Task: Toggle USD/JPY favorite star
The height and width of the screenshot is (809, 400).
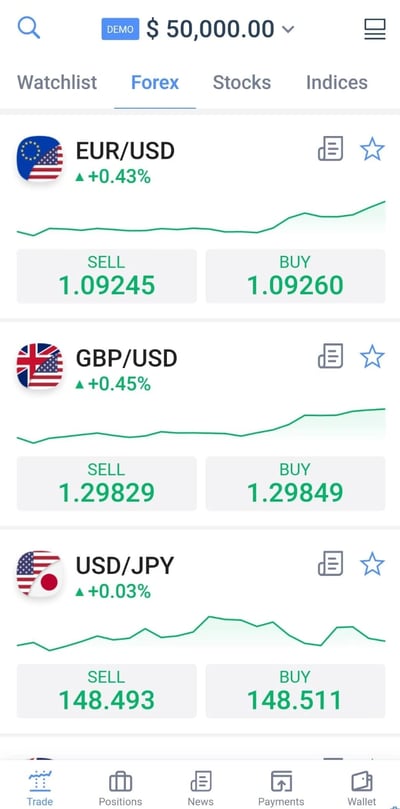Action: (x=372, y=564)
